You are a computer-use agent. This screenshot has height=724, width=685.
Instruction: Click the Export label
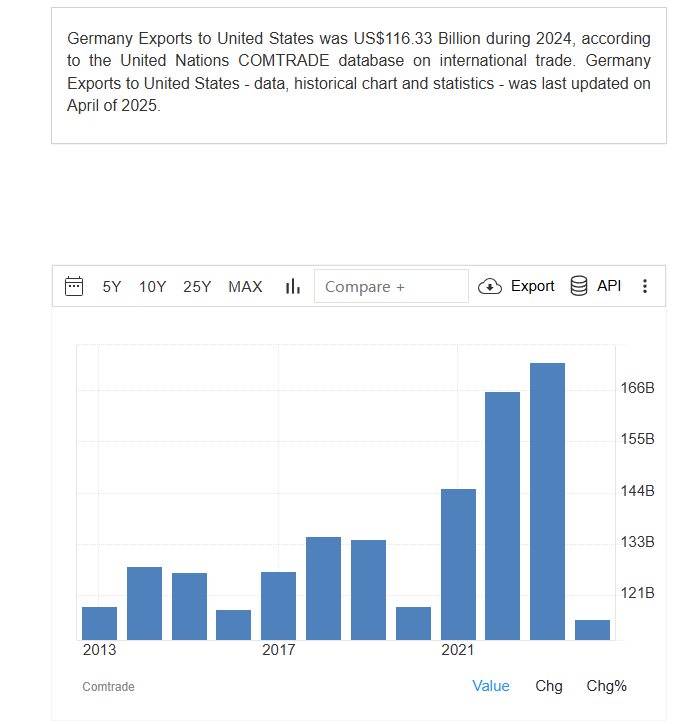click(532, 286)
